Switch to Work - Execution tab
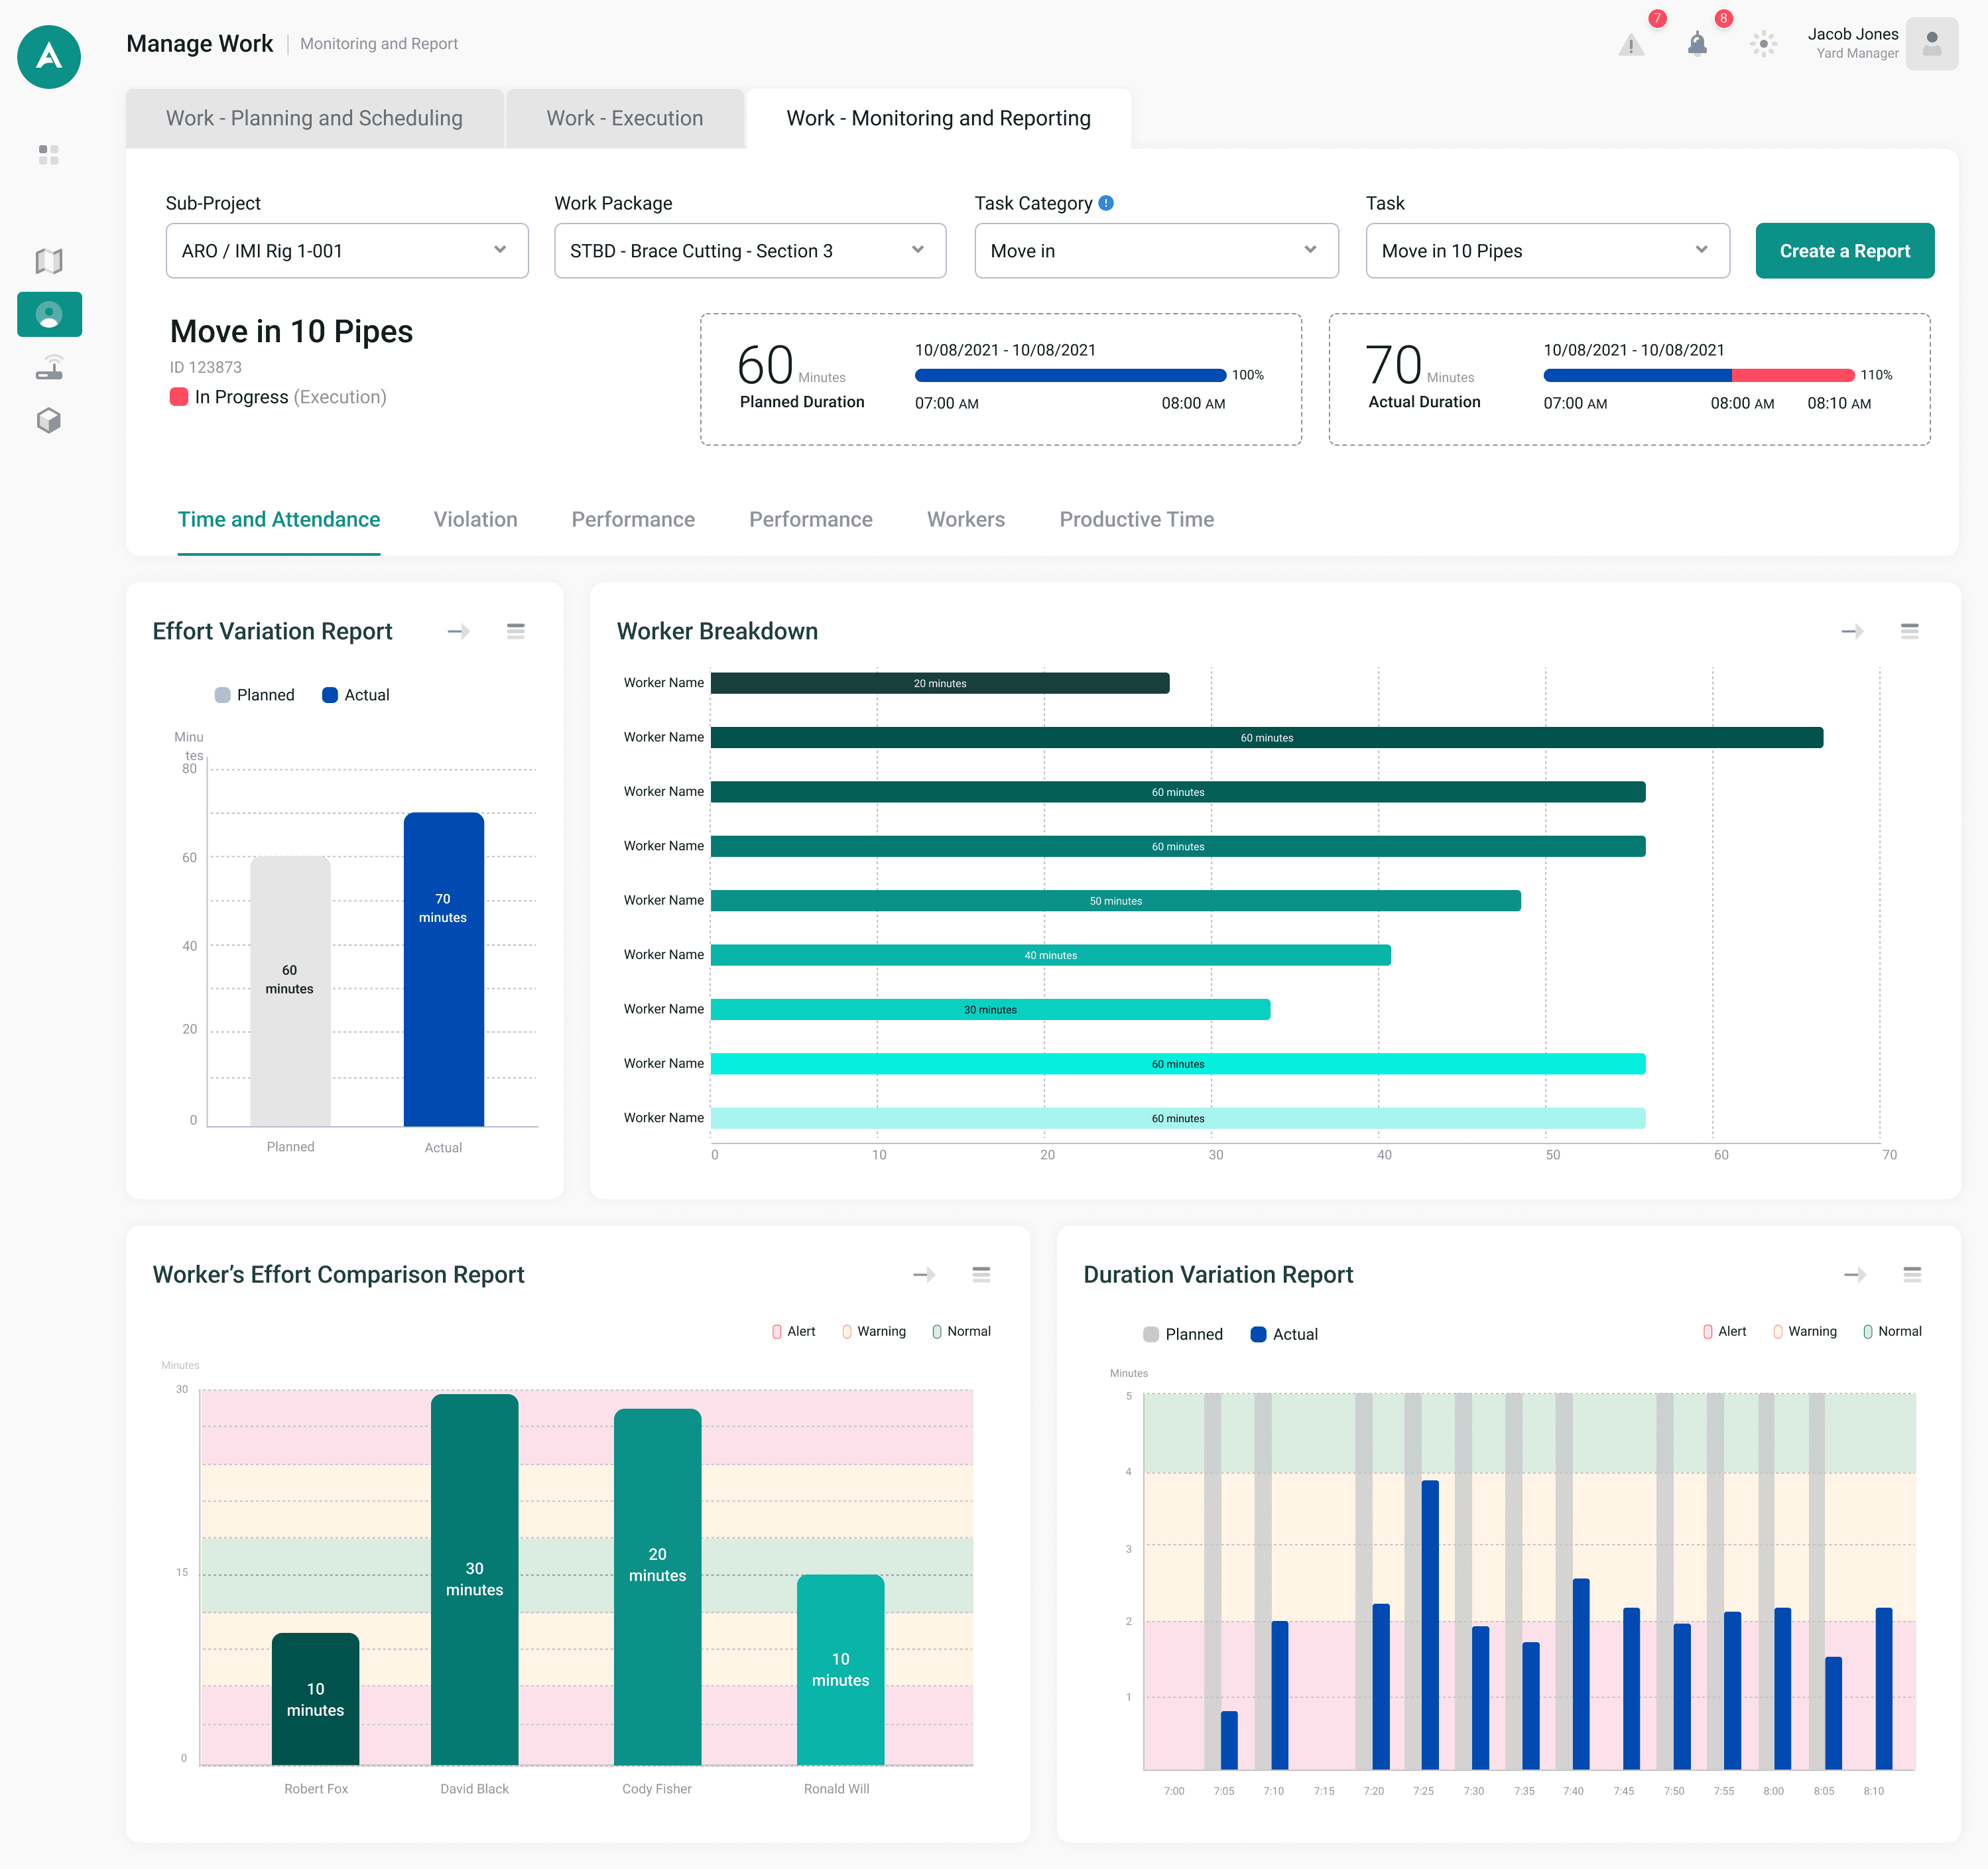Image resolution: width=1988 pixels, height=1869 pixels. pos(625,118)
